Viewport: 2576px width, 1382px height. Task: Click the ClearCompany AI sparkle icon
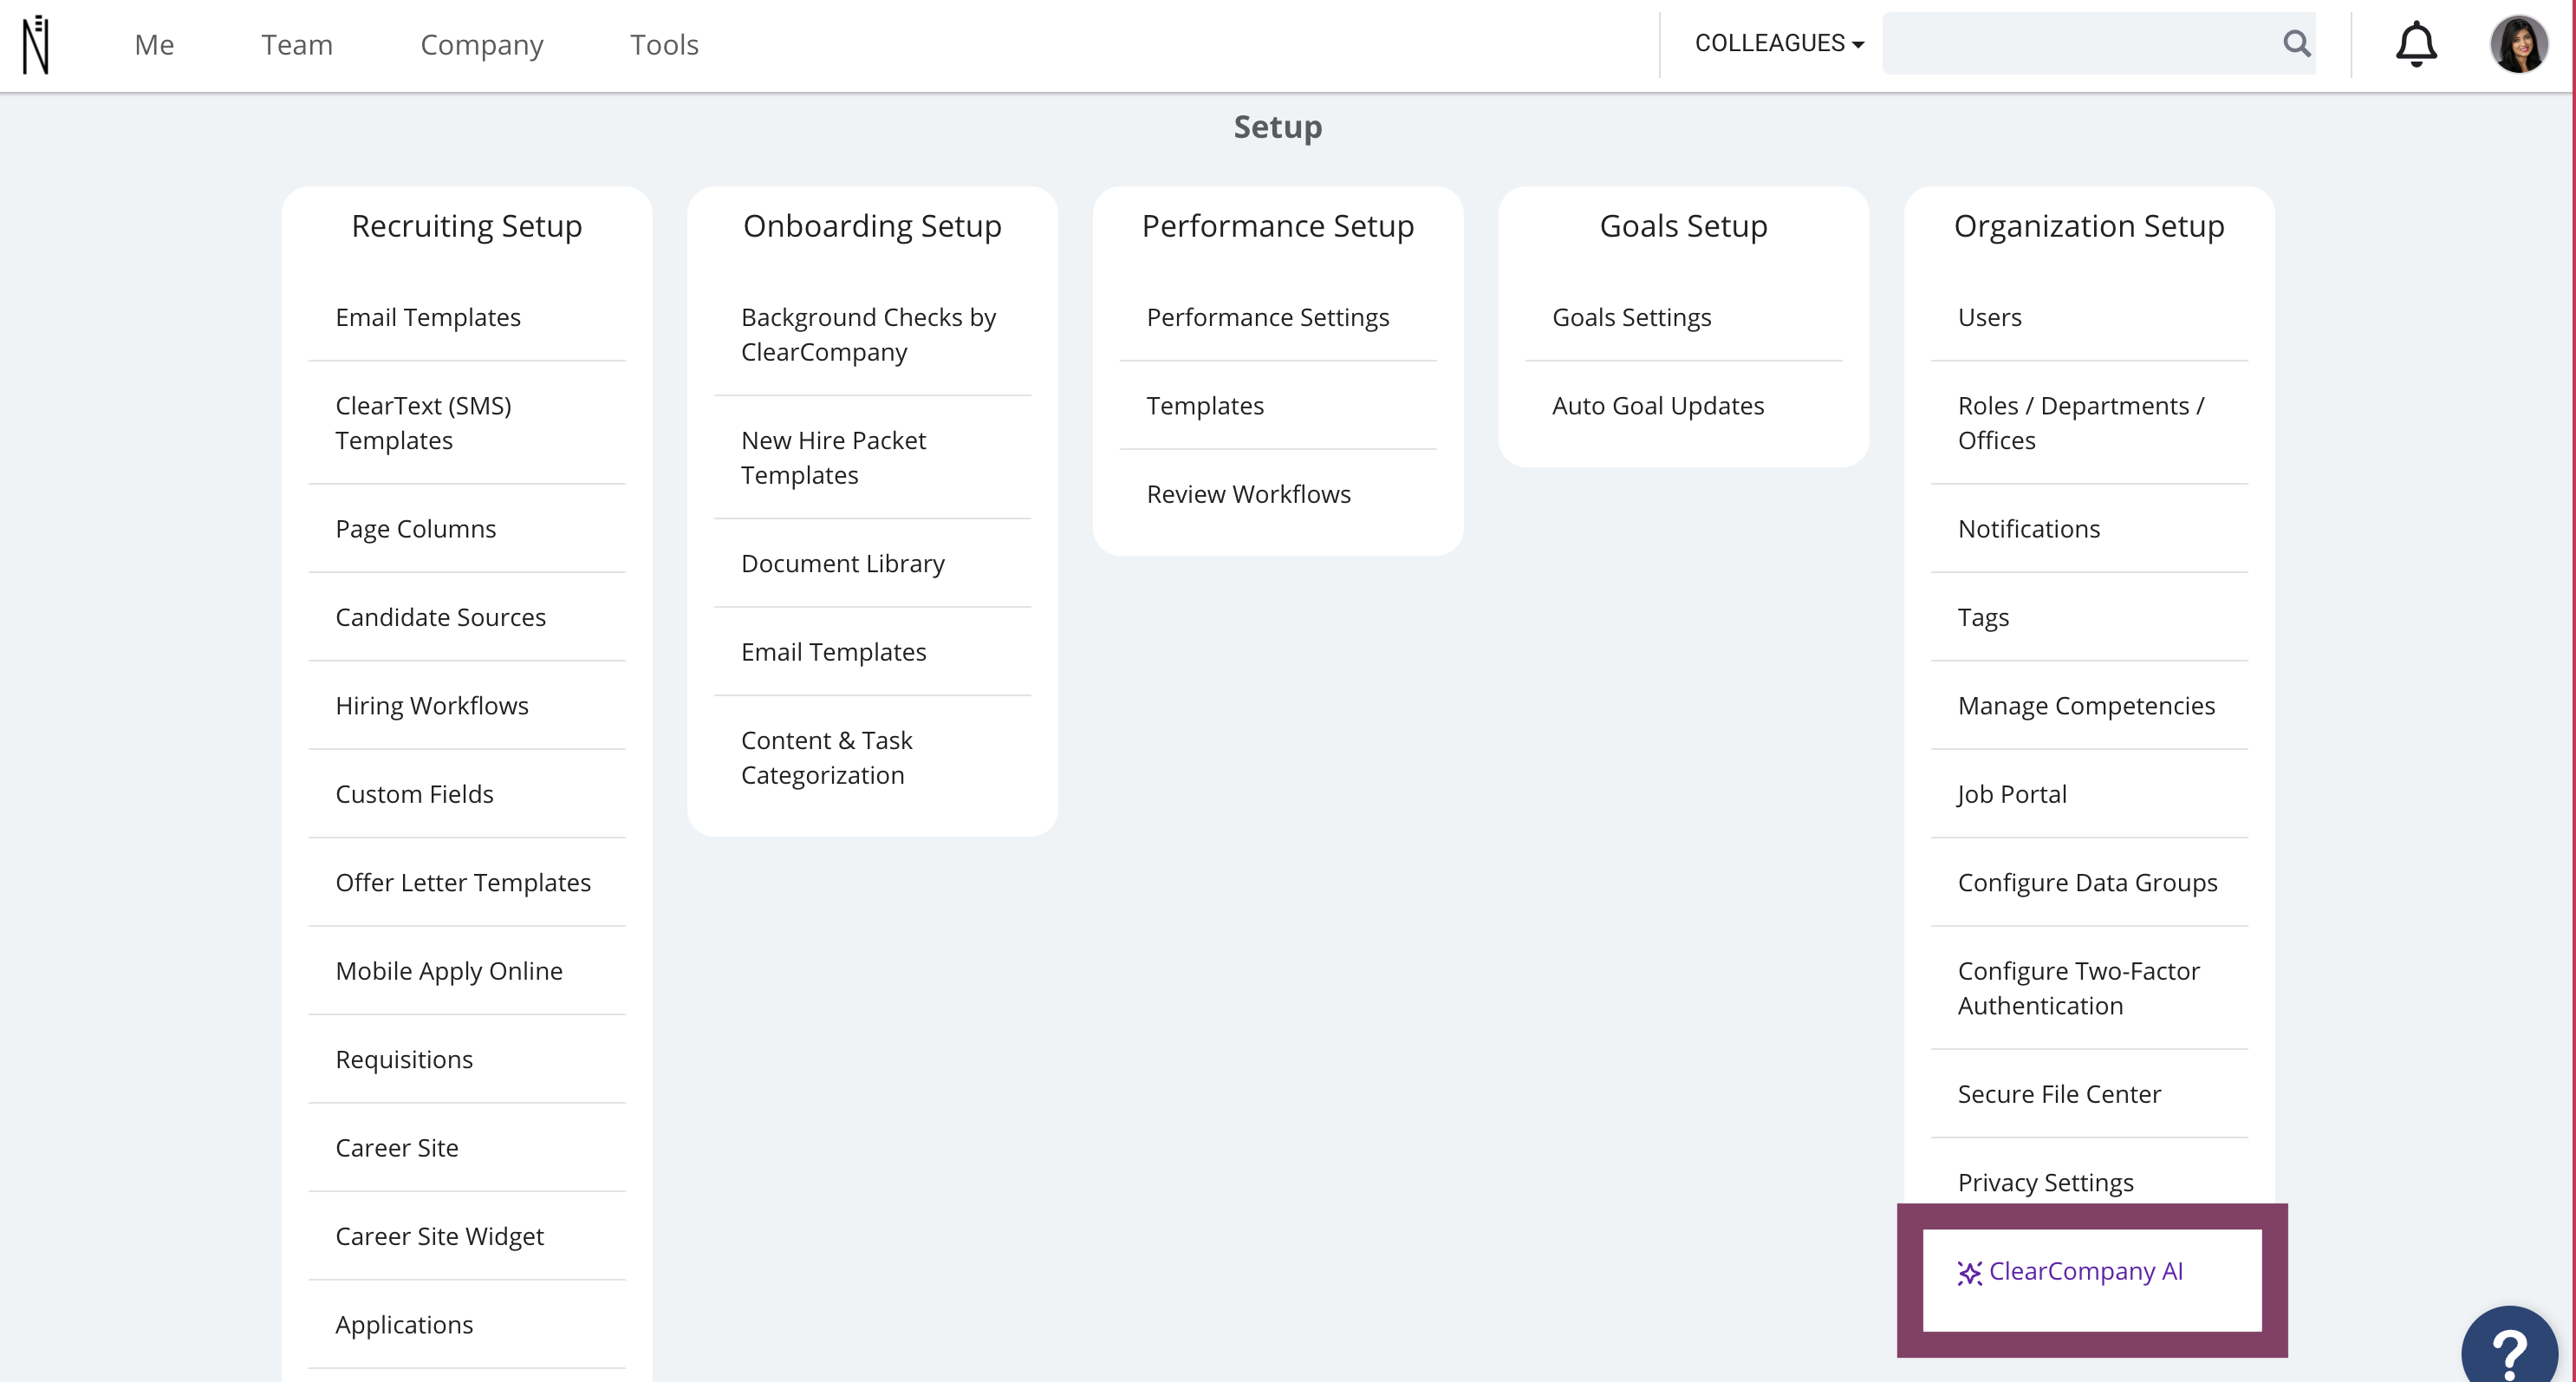(x=1969, y=1272)
